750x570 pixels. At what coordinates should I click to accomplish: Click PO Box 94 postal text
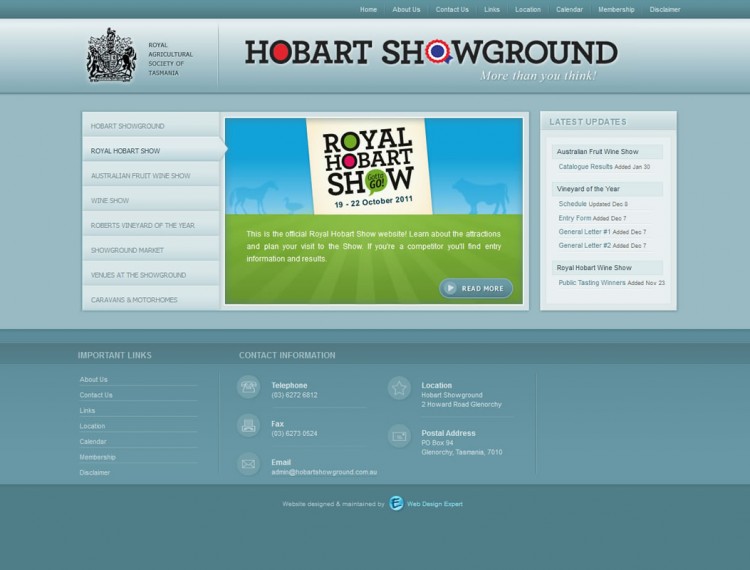click(x=437, y=443)
